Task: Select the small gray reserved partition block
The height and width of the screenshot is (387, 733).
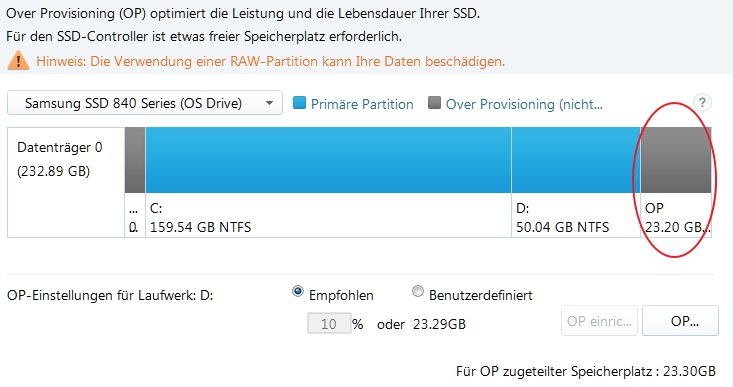Action: [135, 160]
